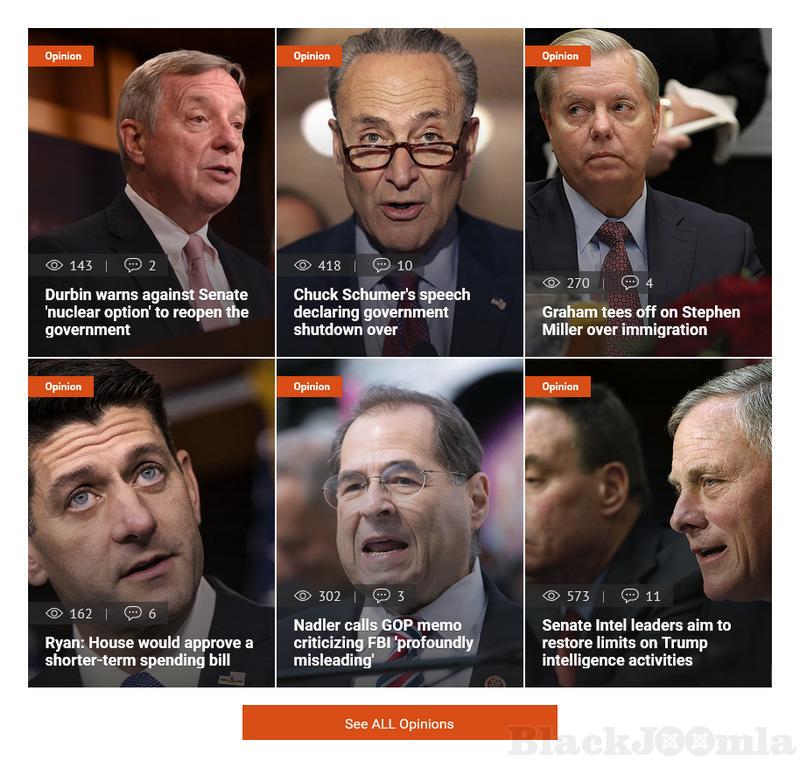Click the eye icon next to 302
800x761 pixels.
(x=303, y=596)
